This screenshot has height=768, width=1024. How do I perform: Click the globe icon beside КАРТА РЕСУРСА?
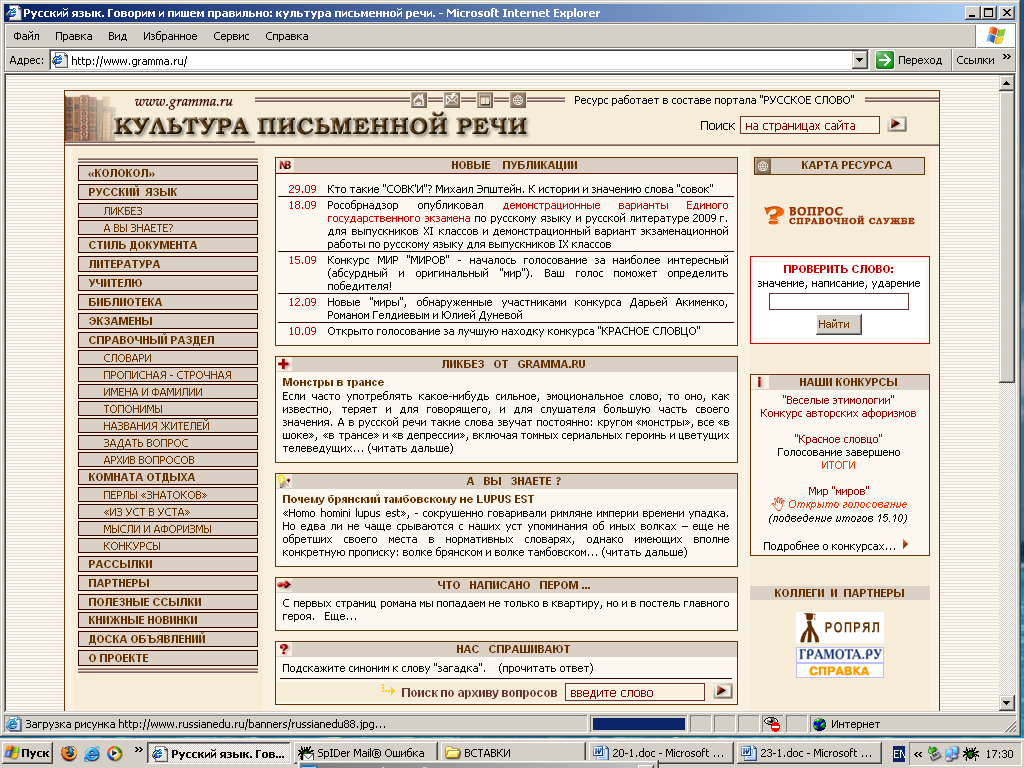pyautogui.click(x=763, y=166)
